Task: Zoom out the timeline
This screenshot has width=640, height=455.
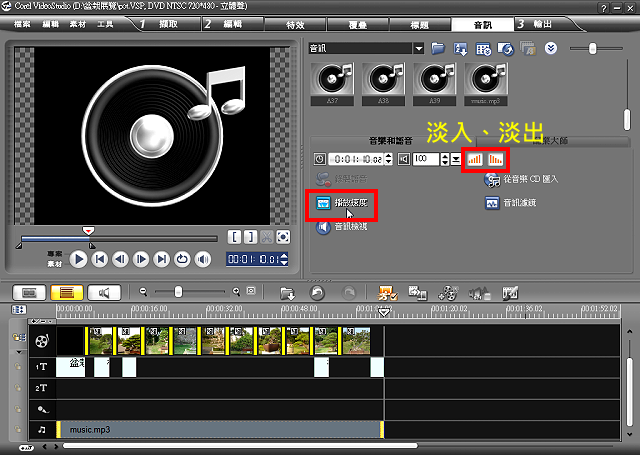Action: 143,291
